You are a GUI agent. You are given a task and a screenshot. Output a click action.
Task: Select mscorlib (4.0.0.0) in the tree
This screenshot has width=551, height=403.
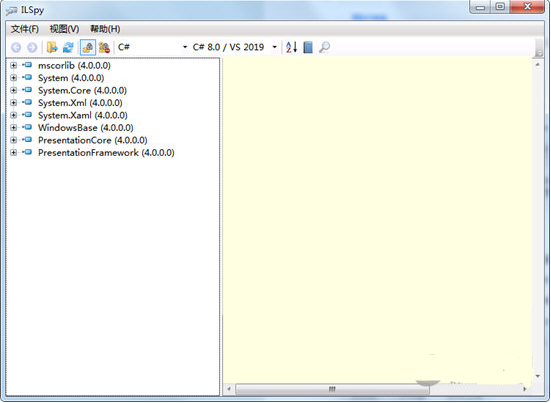pos(74,65)
